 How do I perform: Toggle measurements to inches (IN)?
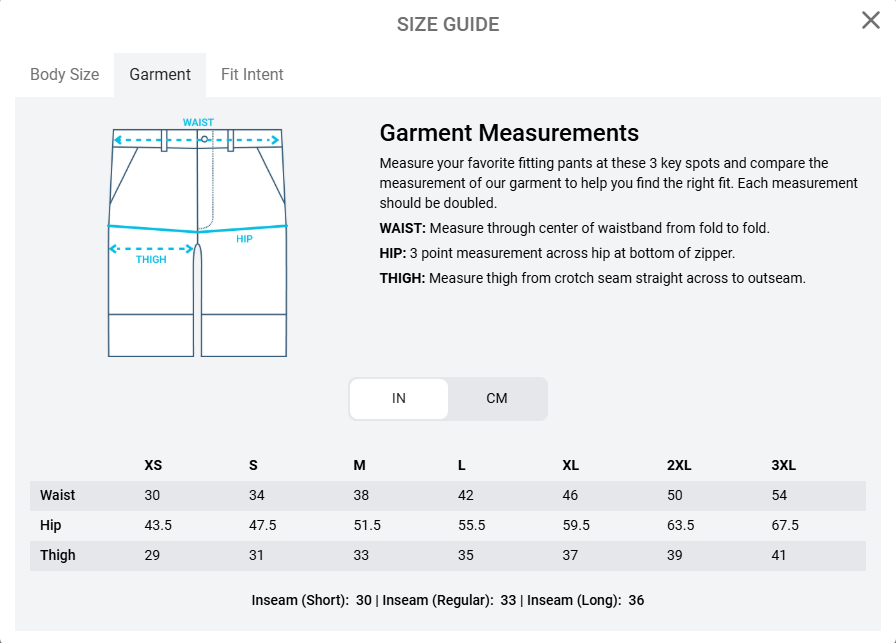[x=399, y=398]
